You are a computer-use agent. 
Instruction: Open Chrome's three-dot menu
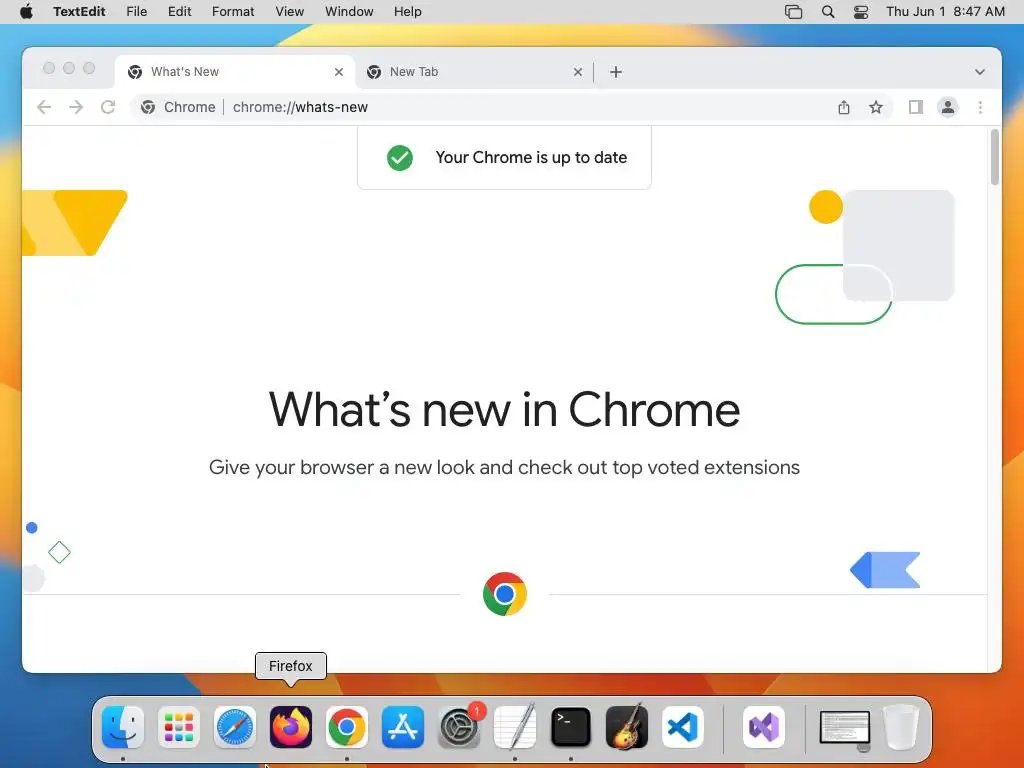point(980,107)
